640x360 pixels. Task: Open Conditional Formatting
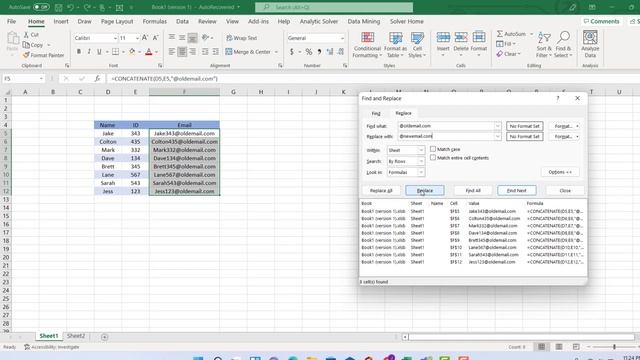[367, 45]
